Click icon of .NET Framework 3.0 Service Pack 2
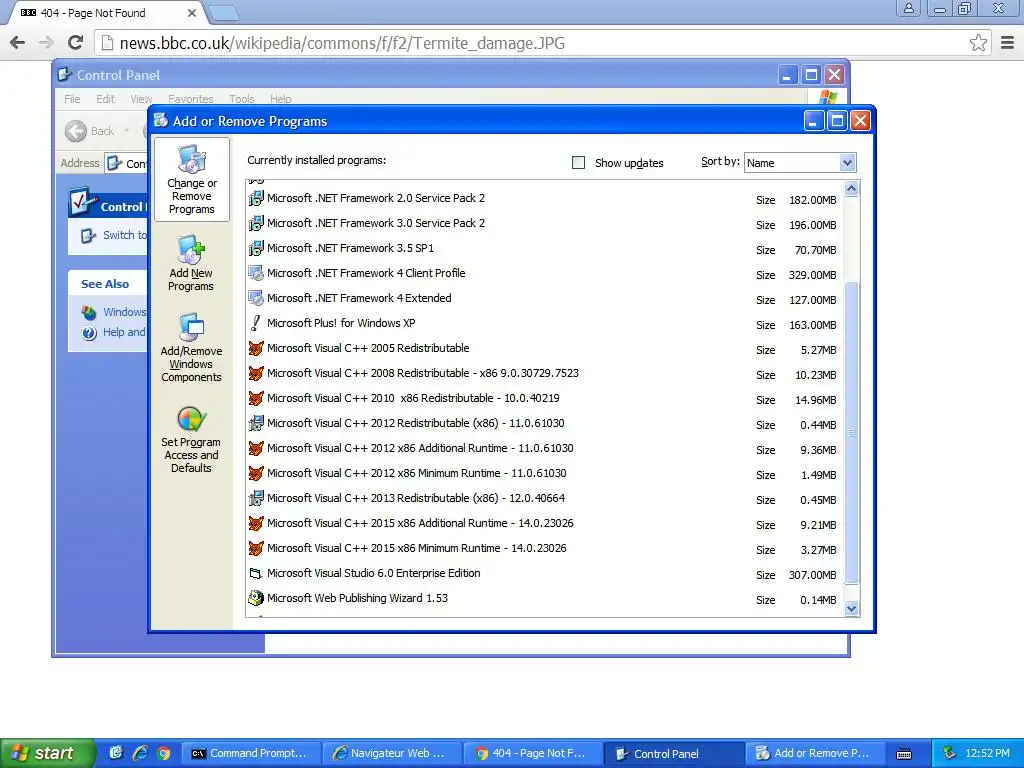 tap(256, 223)
